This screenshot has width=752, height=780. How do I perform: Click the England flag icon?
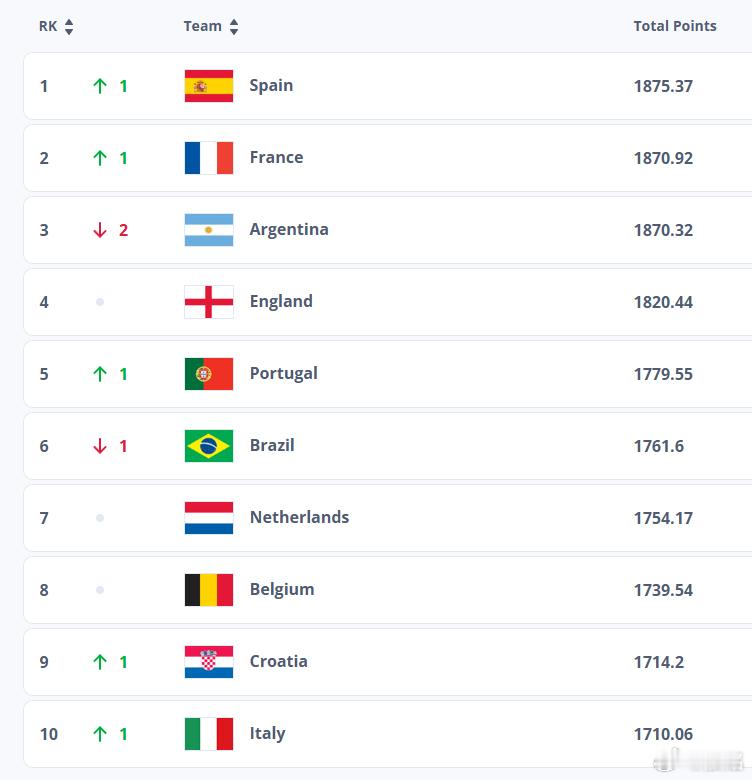(x=209, y=302)
